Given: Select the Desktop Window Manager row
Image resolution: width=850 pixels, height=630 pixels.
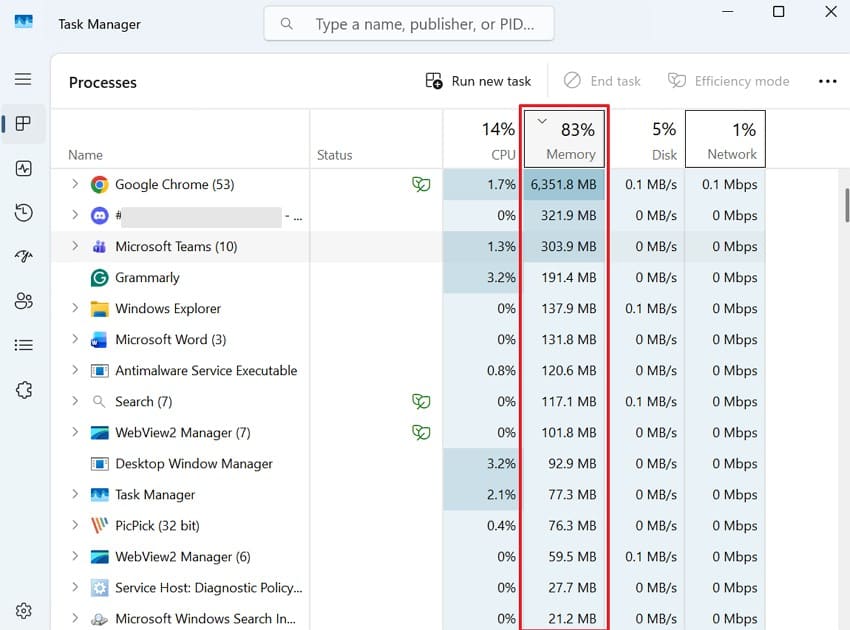Looking at the screenshot, I should [408, 464].
